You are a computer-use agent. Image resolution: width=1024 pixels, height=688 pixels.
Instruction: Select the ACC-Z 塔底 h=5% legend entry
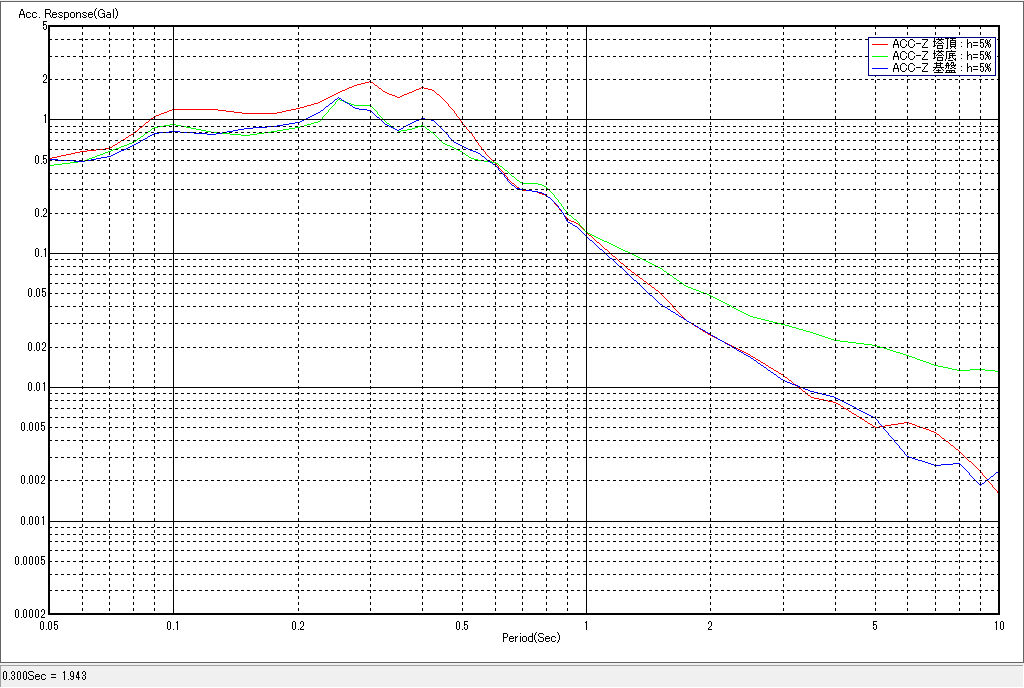tap(940, 56)
